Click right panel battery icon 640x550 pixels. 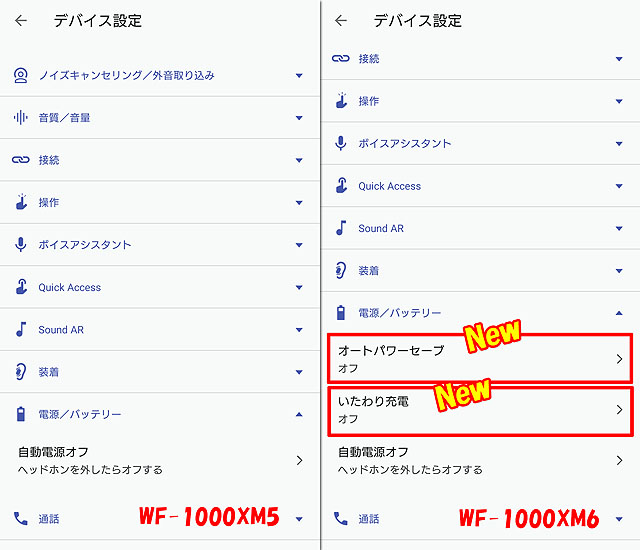click(341, 313)
